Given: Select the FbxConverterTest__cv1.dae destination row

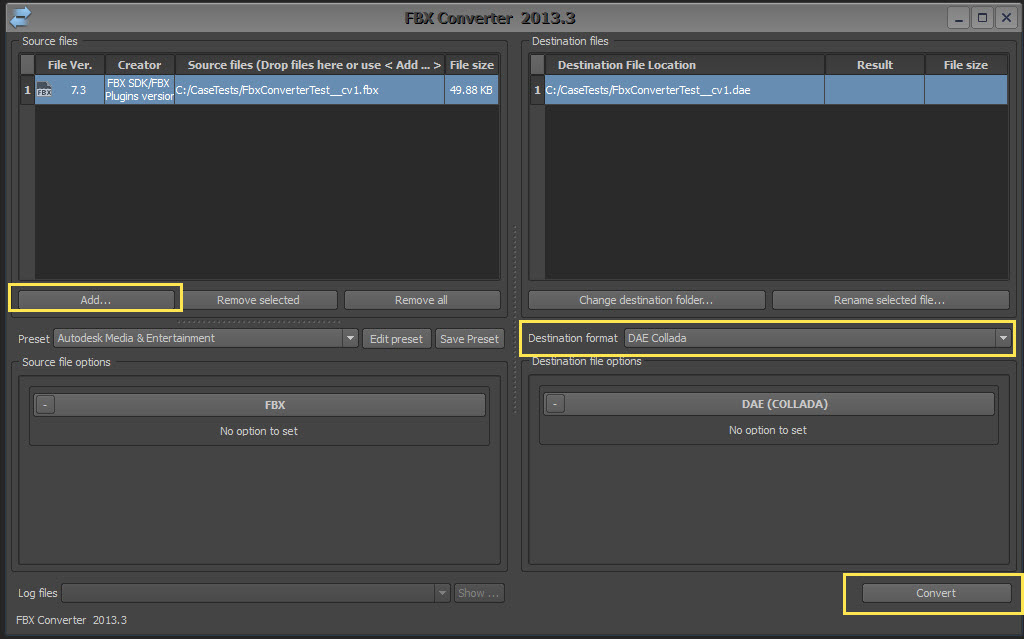Looking at the screenshot, I should coord(680,89).
